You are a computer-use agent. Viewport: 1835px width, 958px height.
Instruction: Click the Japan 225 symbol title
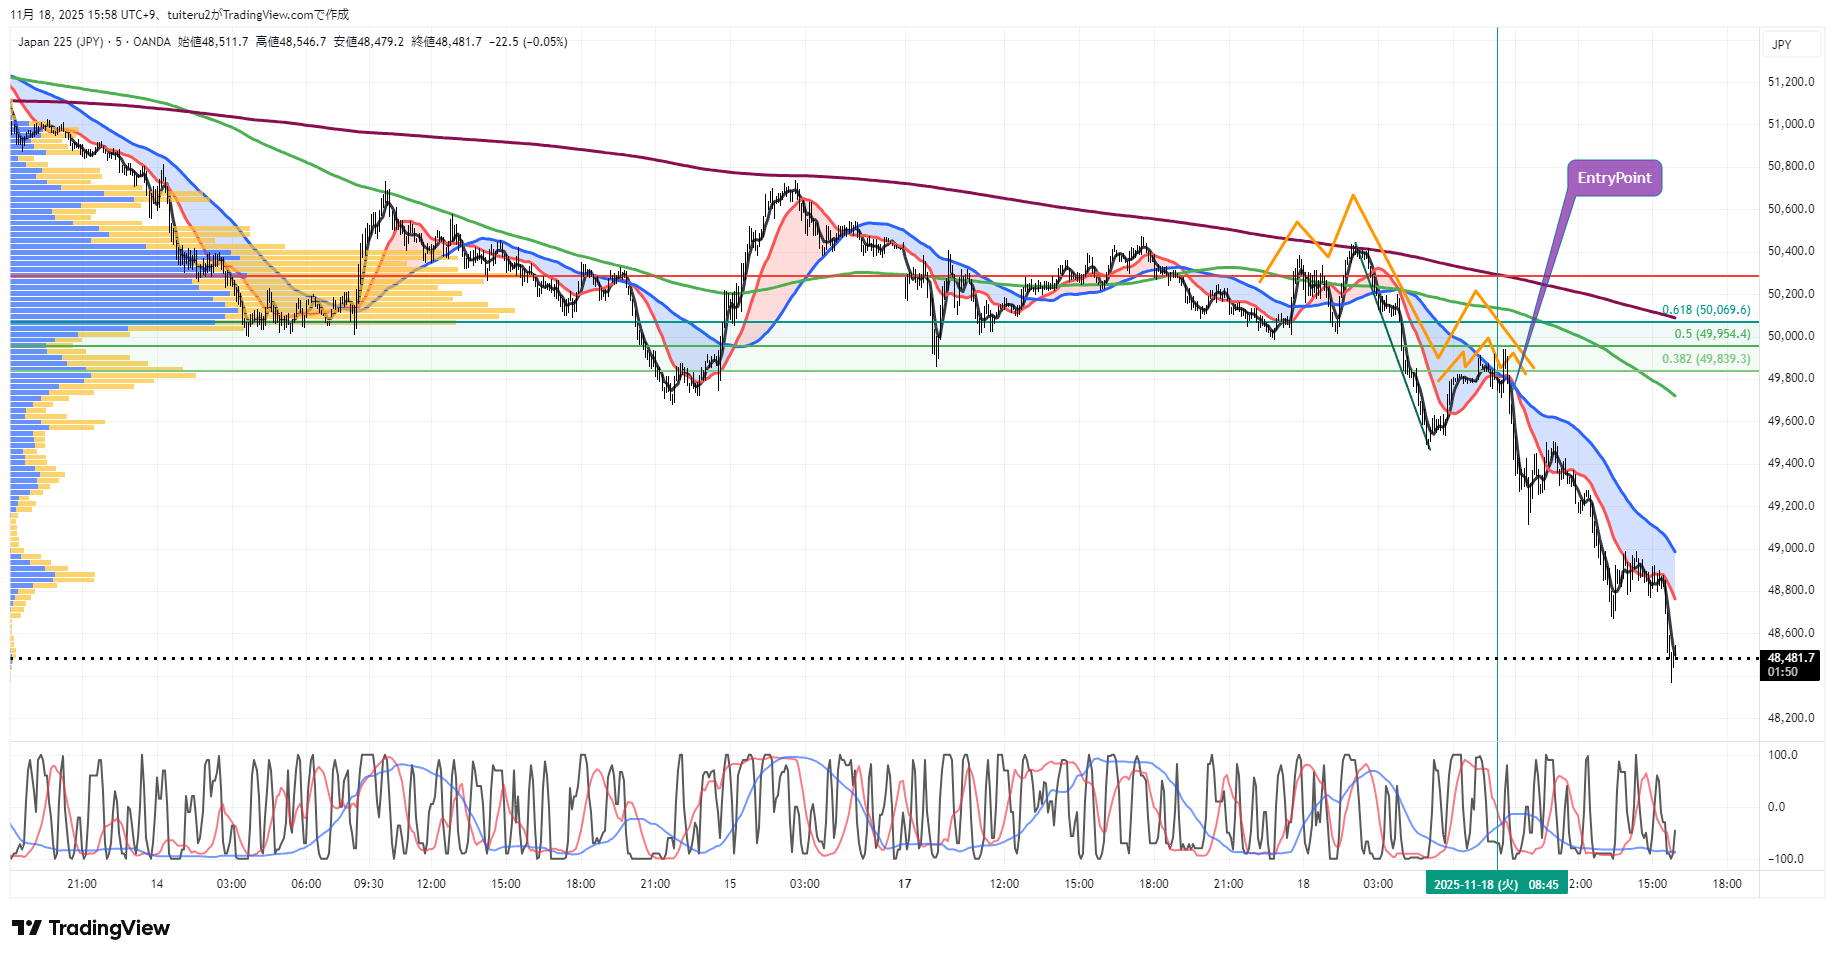tap(60, 42)
